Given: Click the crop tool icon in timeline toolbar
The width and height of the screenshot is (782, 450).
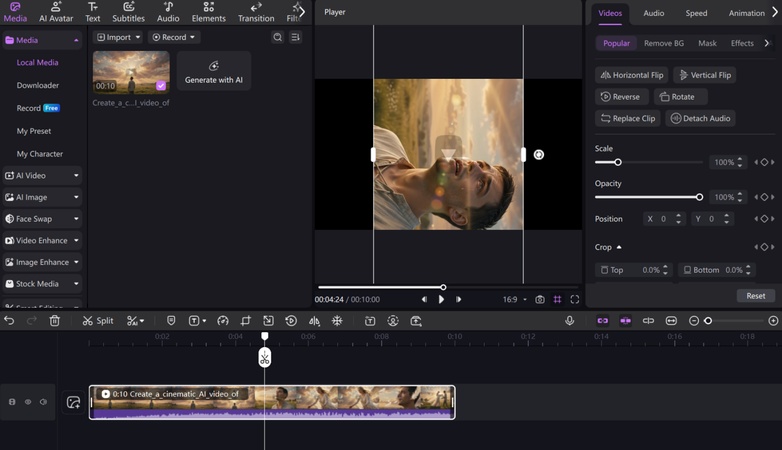Looking at the screenshot, I should [245, 321].
